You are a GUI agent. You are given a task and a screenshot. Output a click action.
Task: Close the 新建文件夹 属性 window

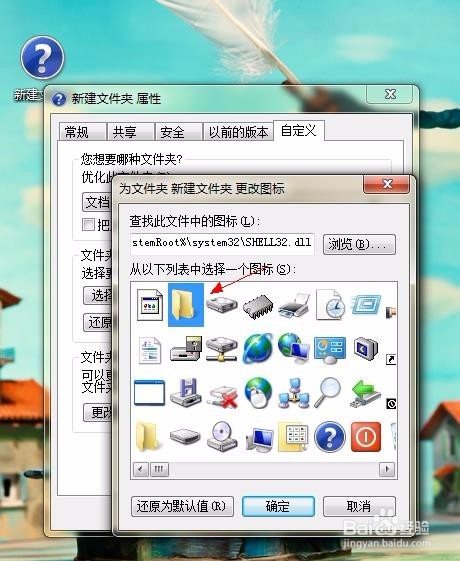tap(390, 94)
